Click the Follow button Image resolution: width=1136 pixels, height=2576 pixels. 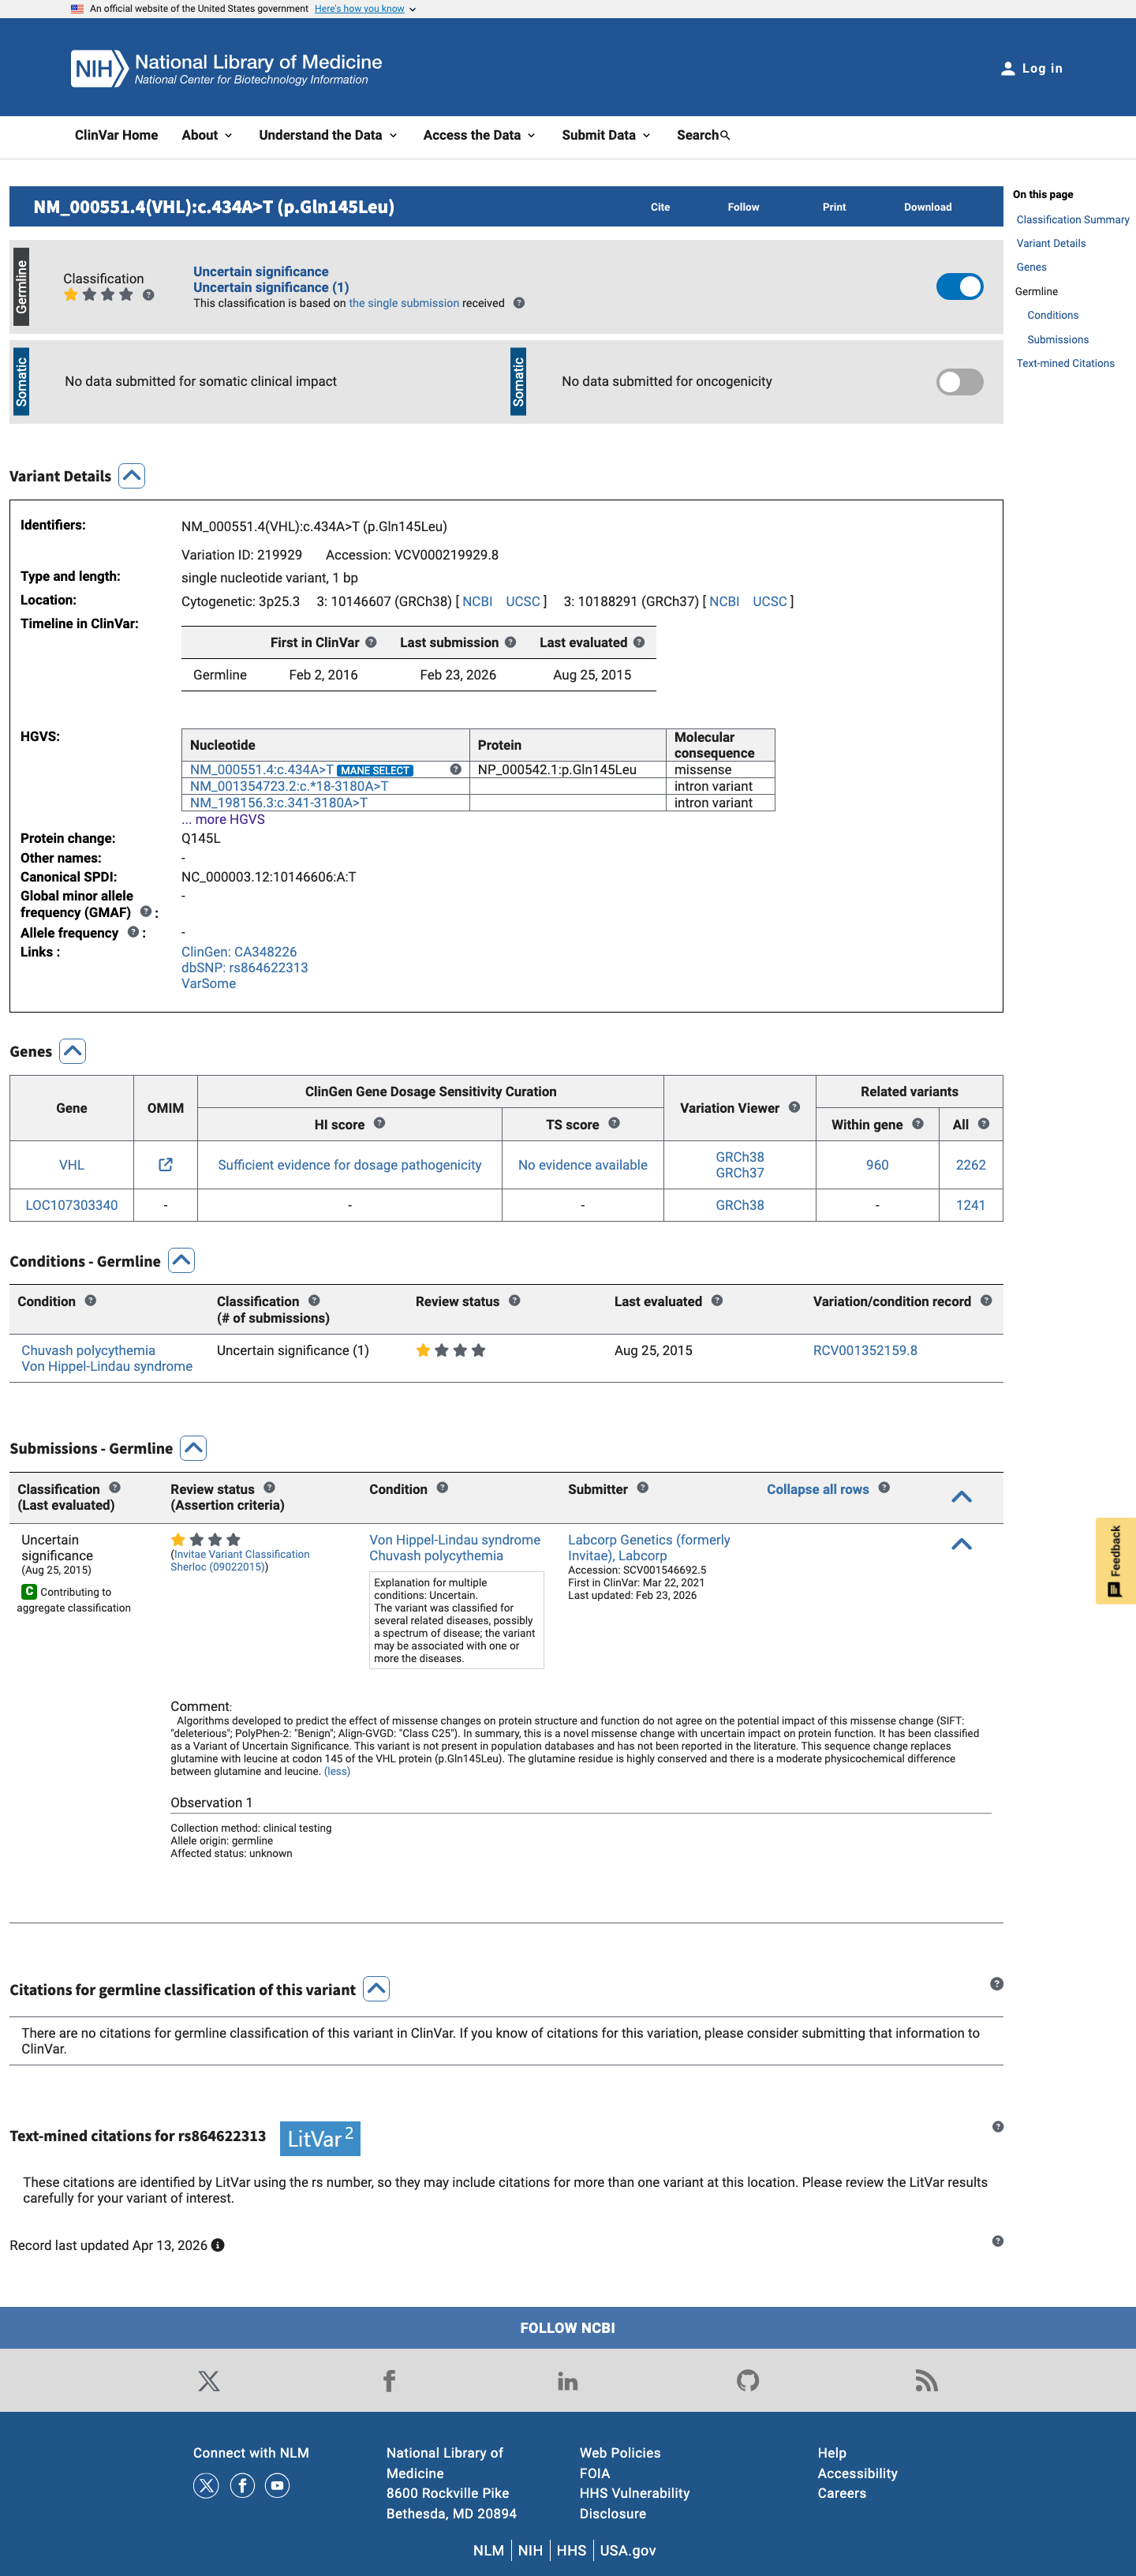(743, 207)
